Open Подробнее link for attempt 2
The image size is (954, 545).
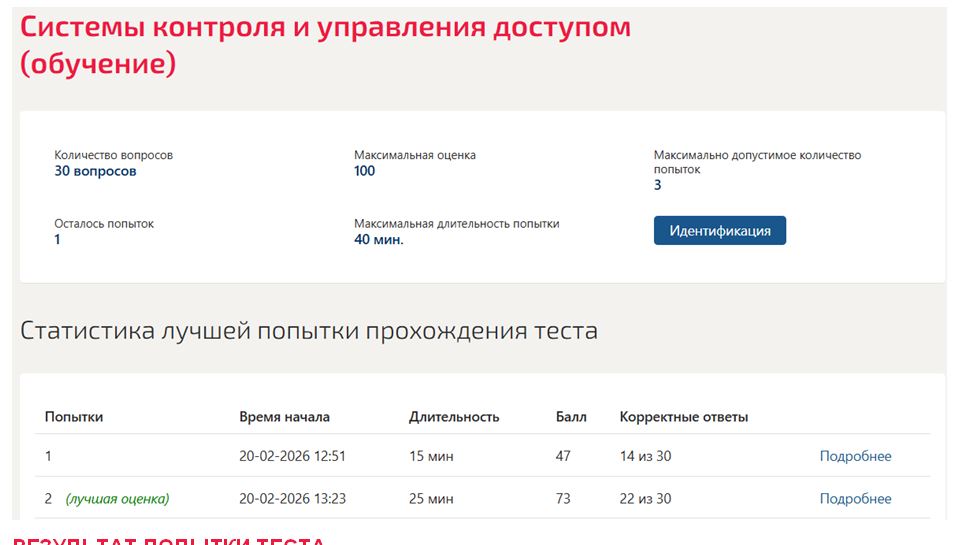click(855, 499)
